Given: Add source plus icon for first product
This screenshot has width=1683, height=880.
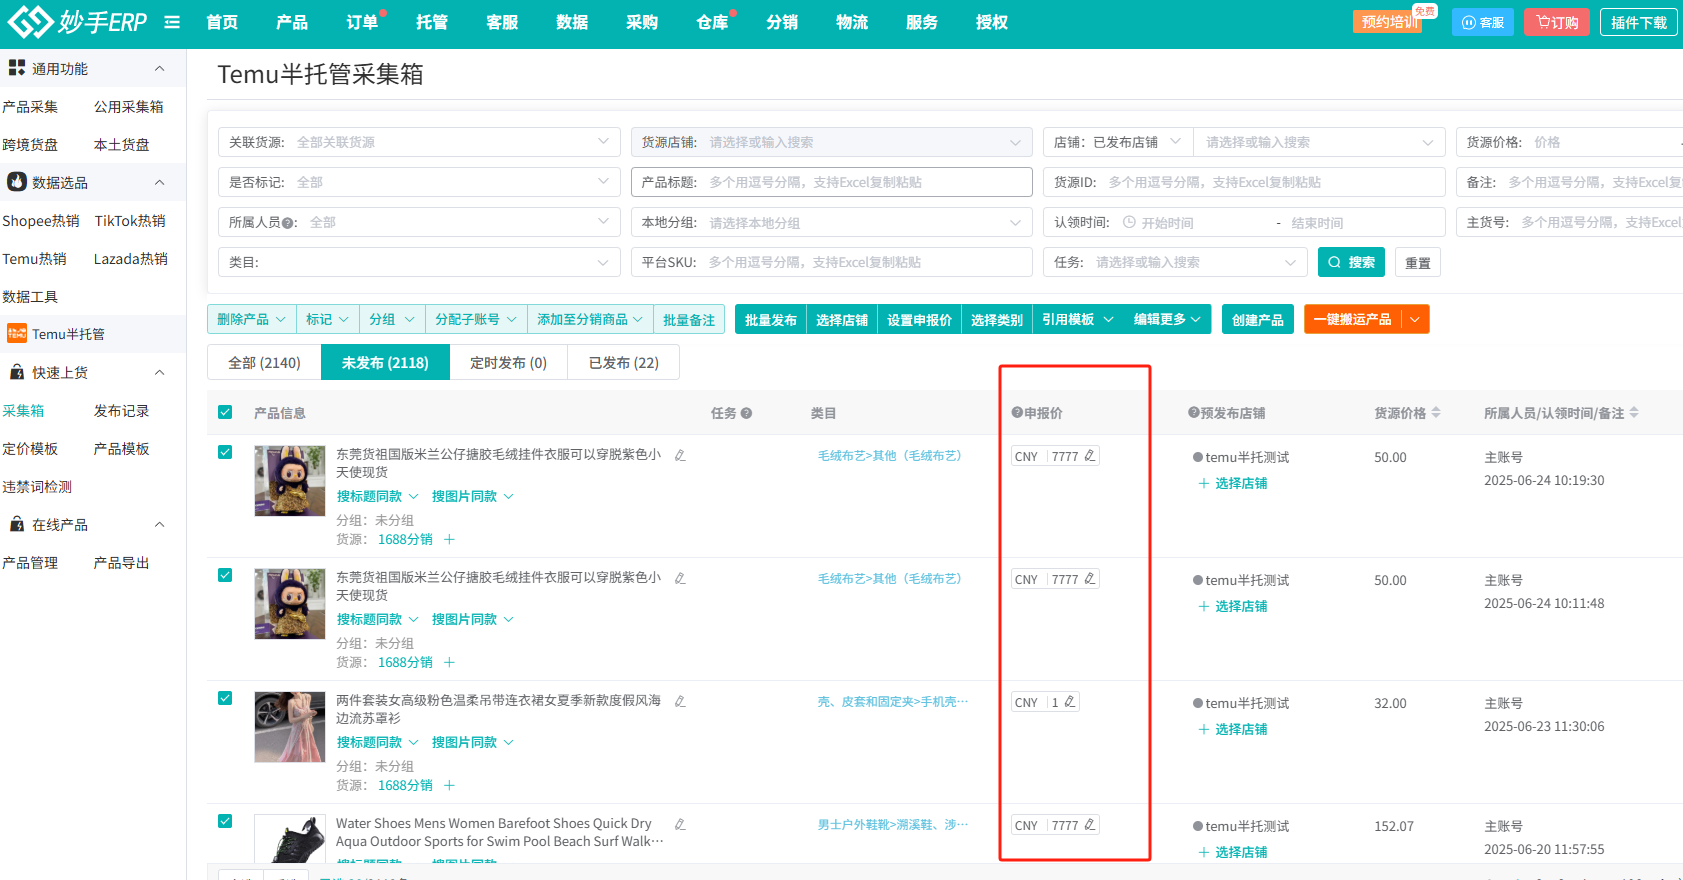Looking at the screenshot, I should pos(449,539).
